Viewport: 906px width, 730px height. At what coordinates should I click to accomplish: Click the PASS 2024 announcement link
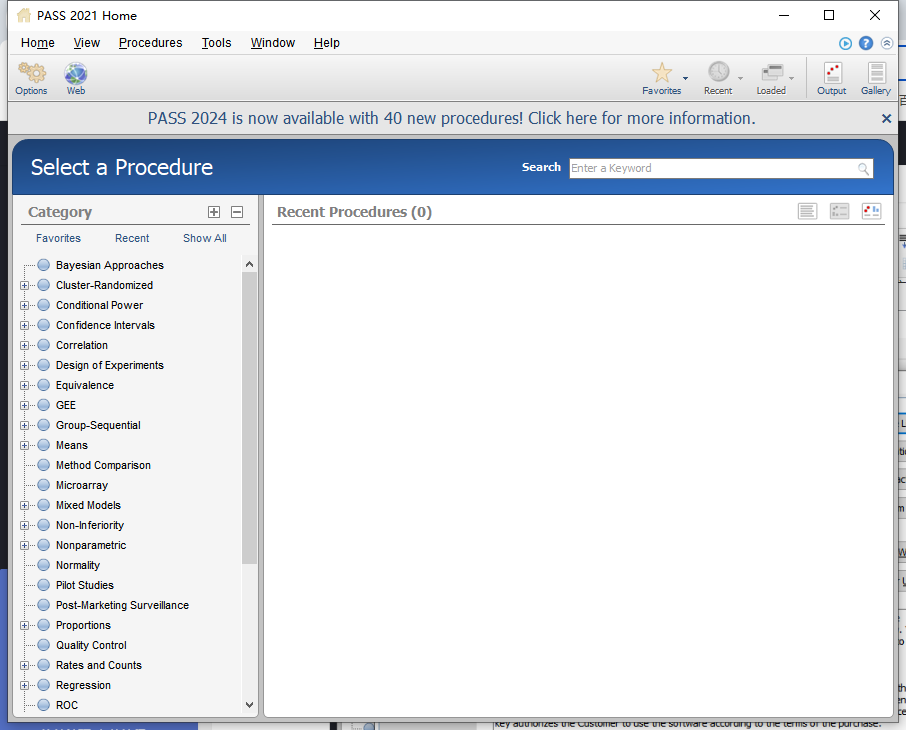click(x=451, y=118)
